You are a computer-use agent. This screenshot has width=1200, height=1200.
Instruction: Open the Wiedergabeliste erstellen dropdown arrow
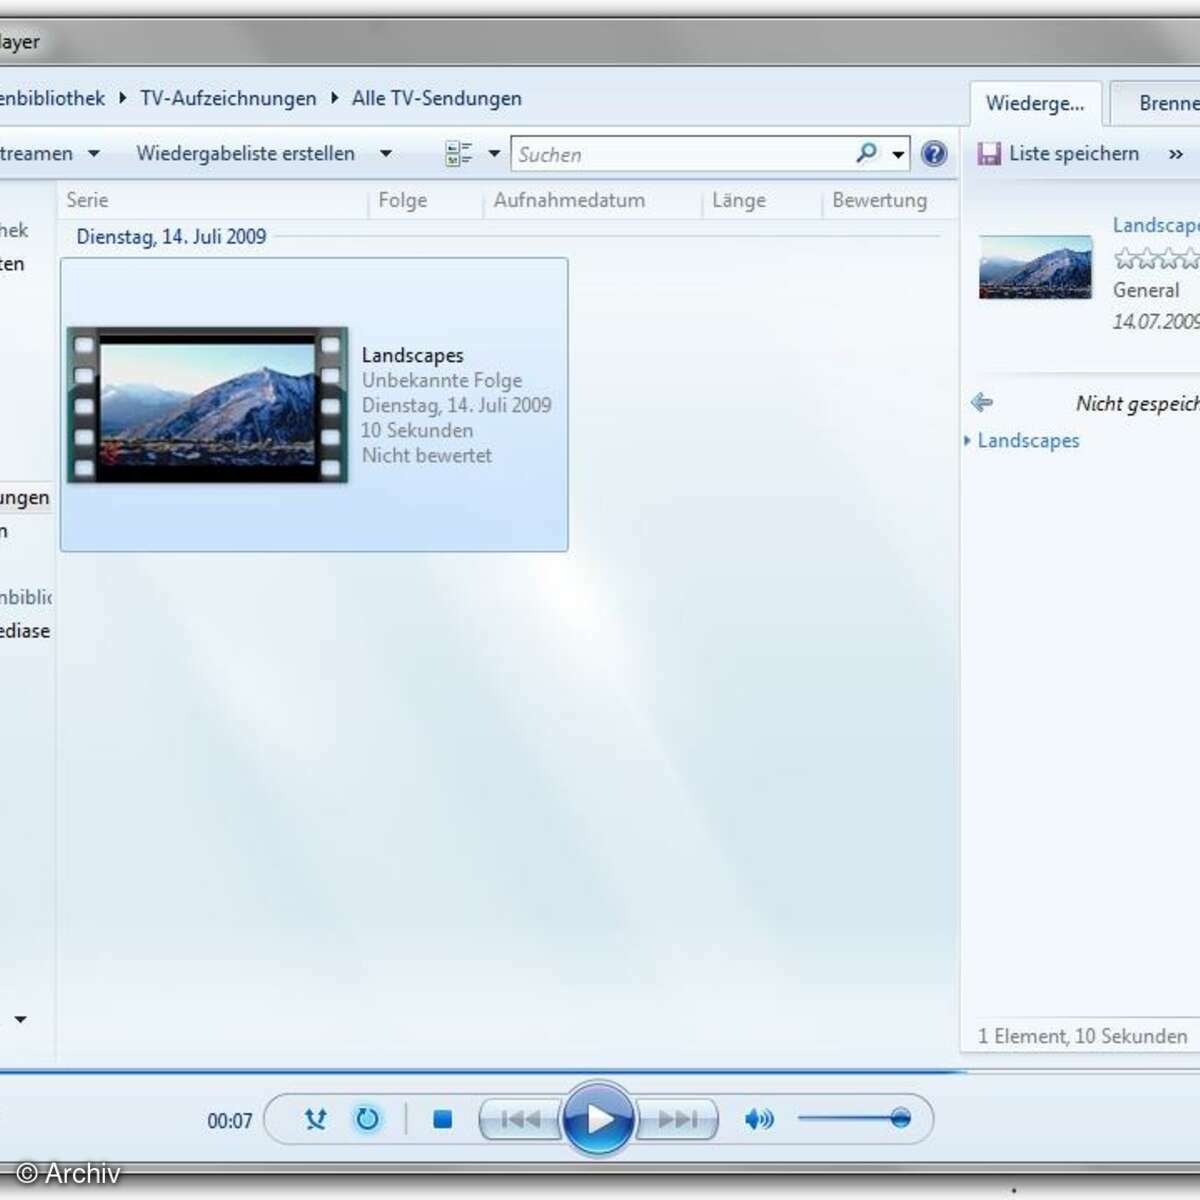pyautogui.click(x=386, y=153)
